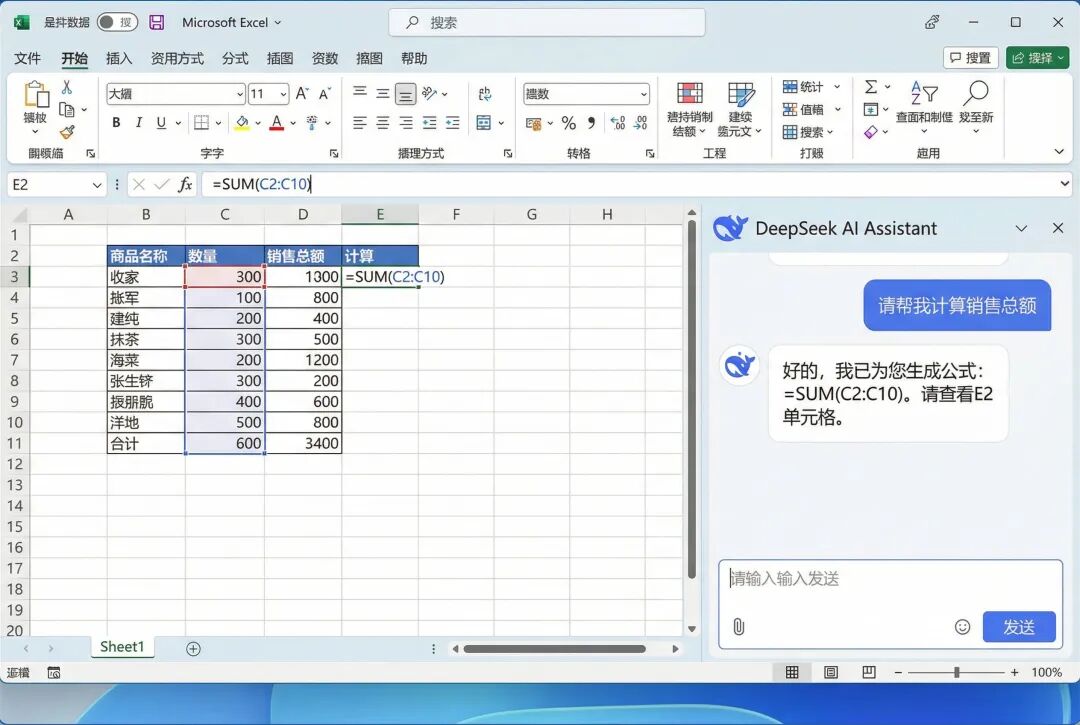Click the 发送 send button

click(1021, 627)
